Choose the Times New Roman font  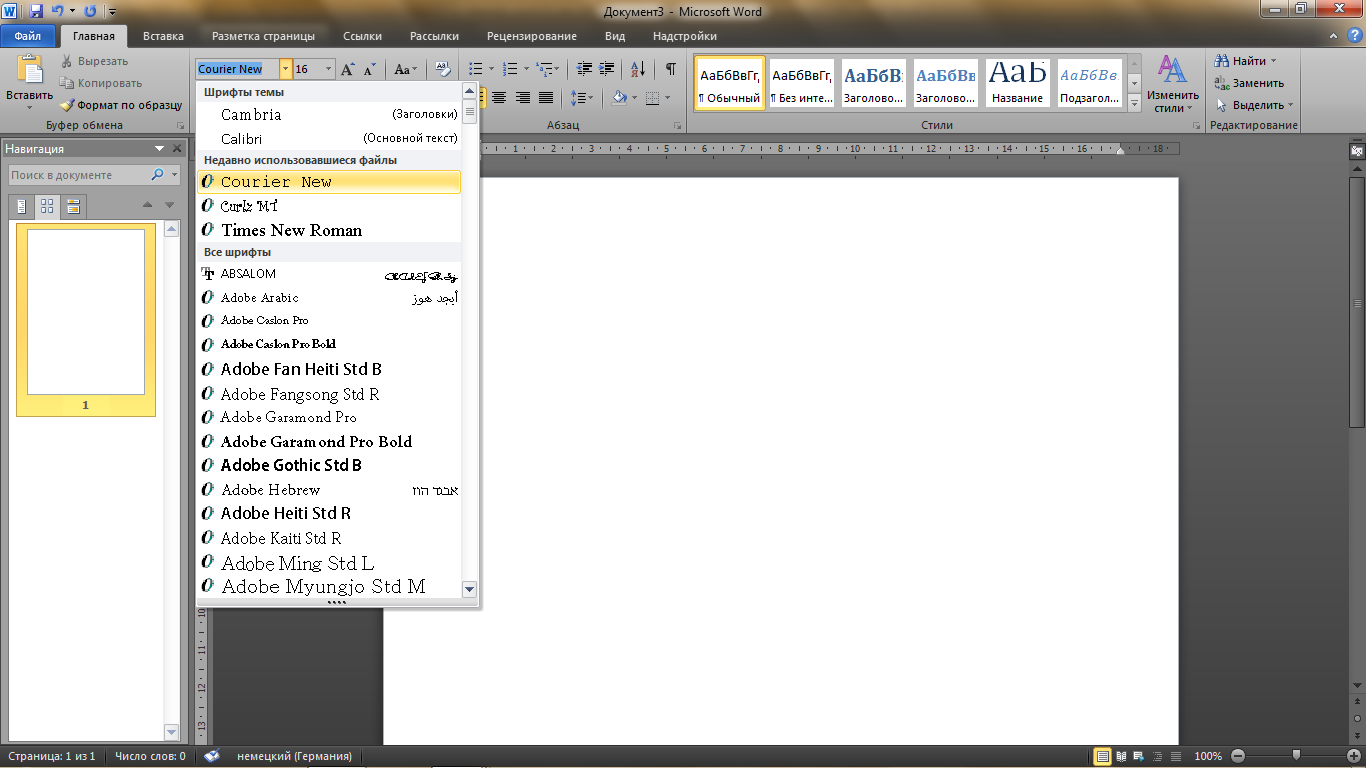coord(329,230)
